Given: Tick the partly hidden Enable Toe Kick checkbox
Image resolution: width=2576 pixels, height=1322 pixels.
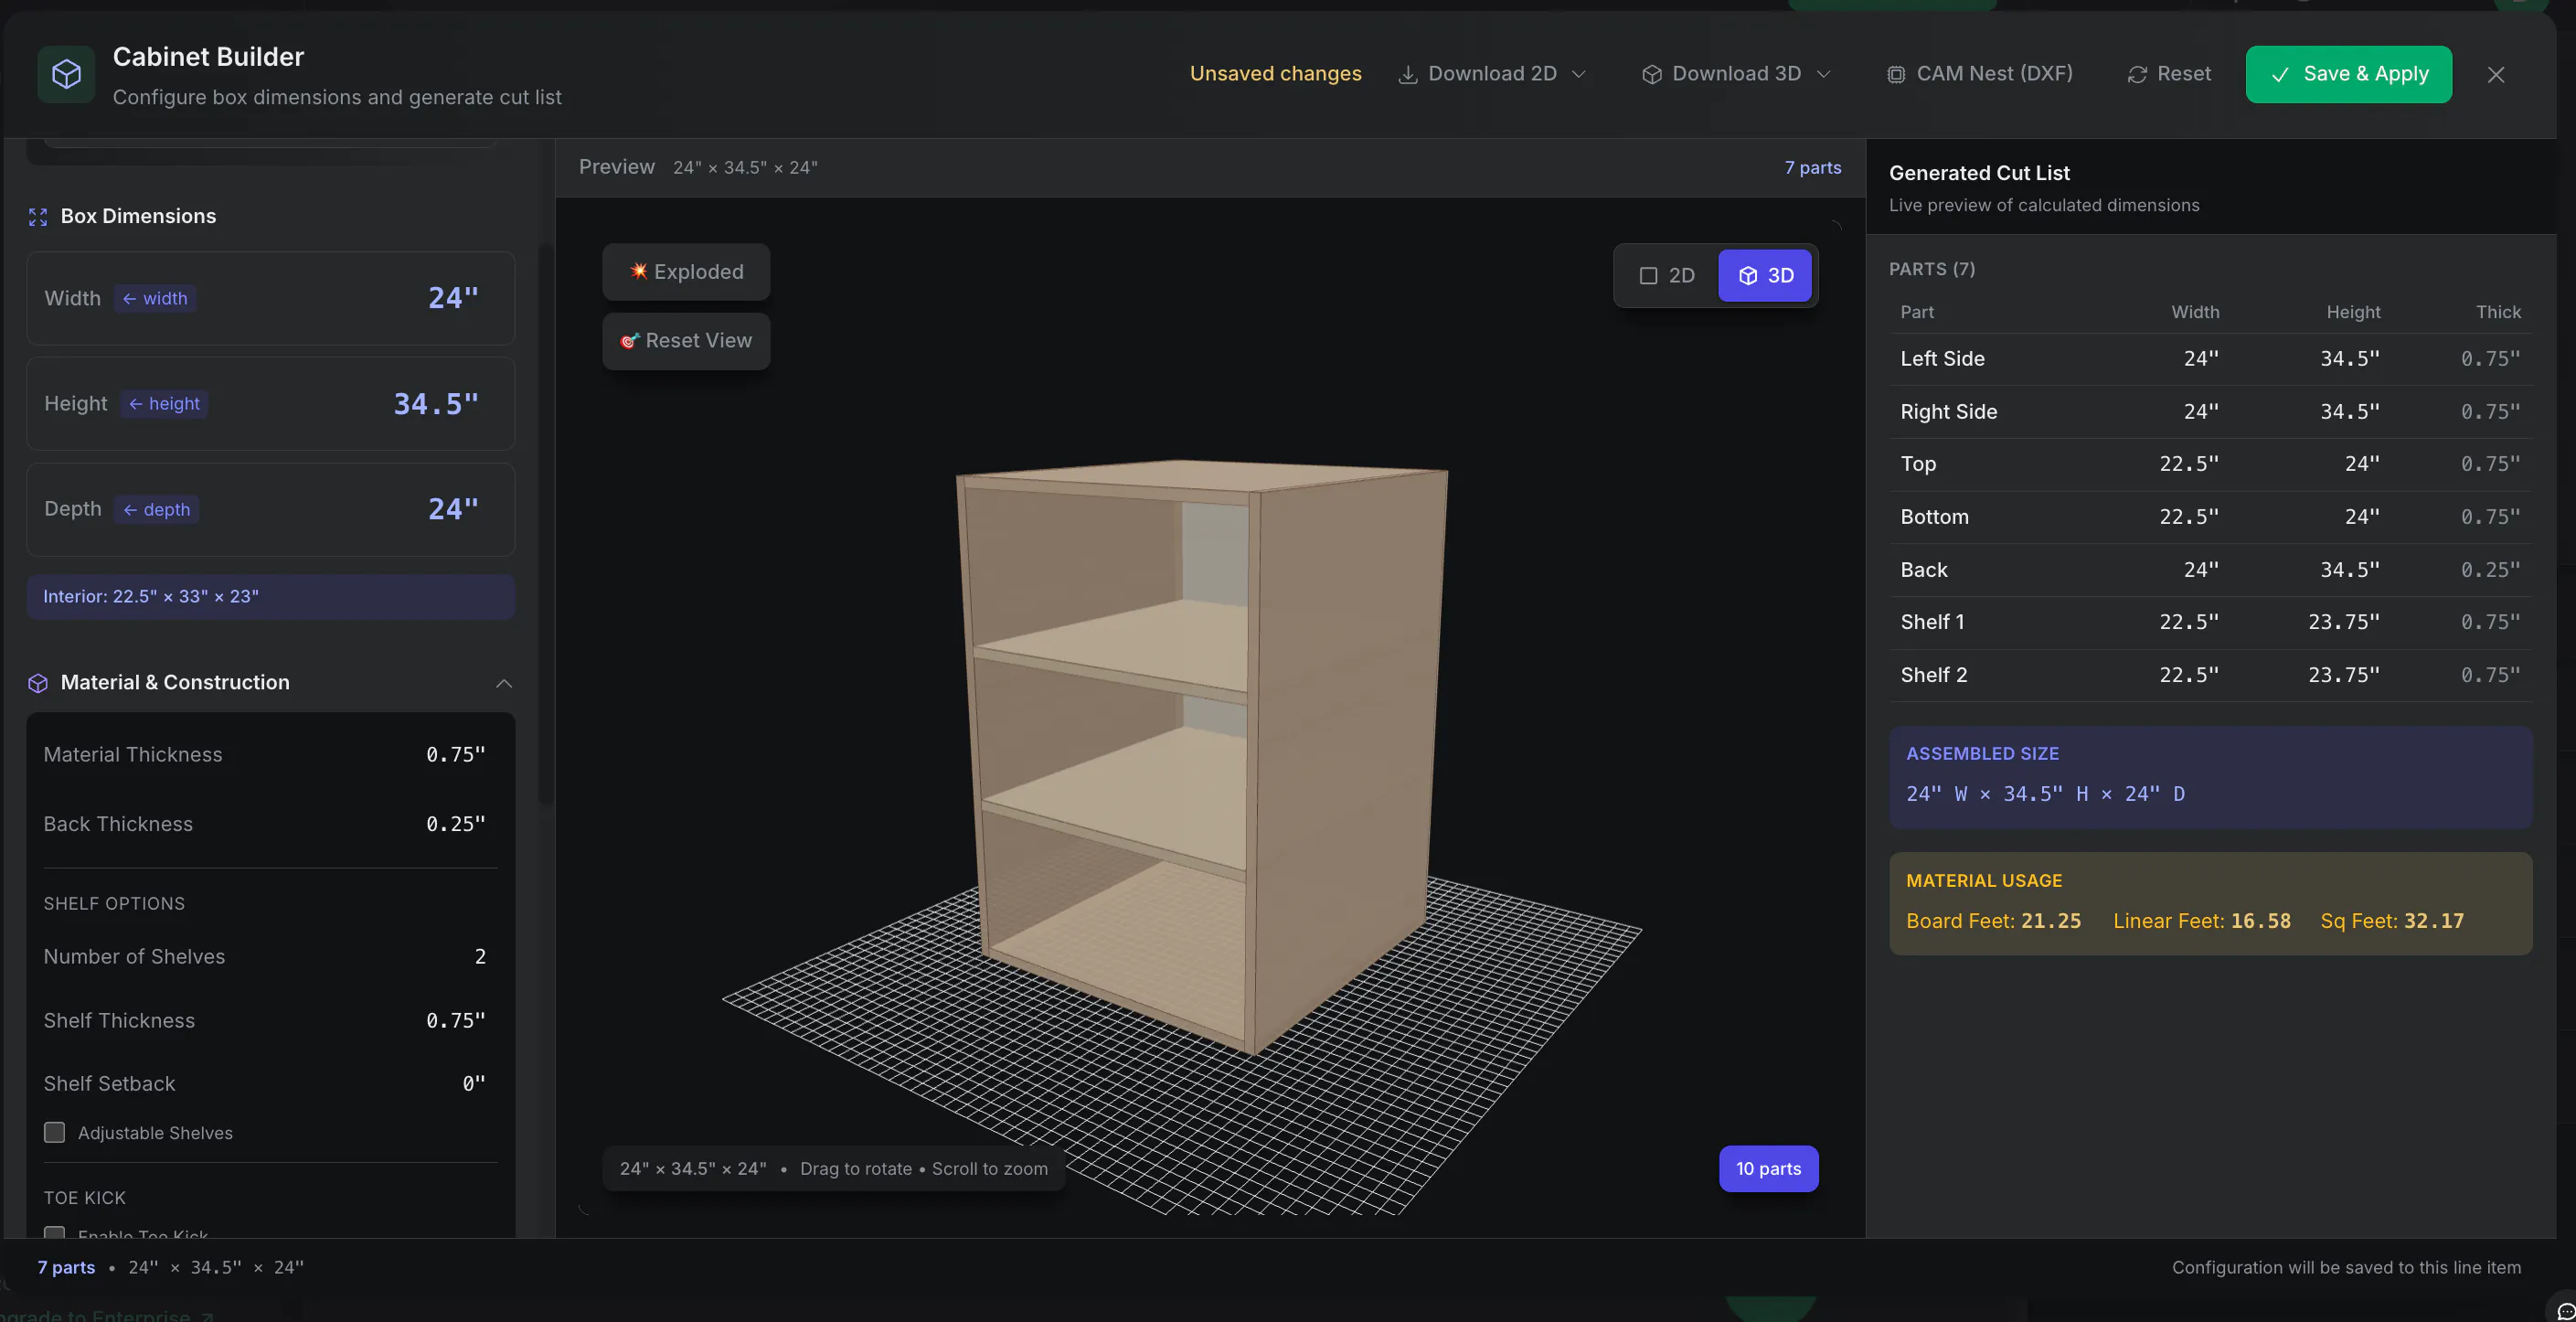Looking at the screenshot, I should coord(55,1232).
